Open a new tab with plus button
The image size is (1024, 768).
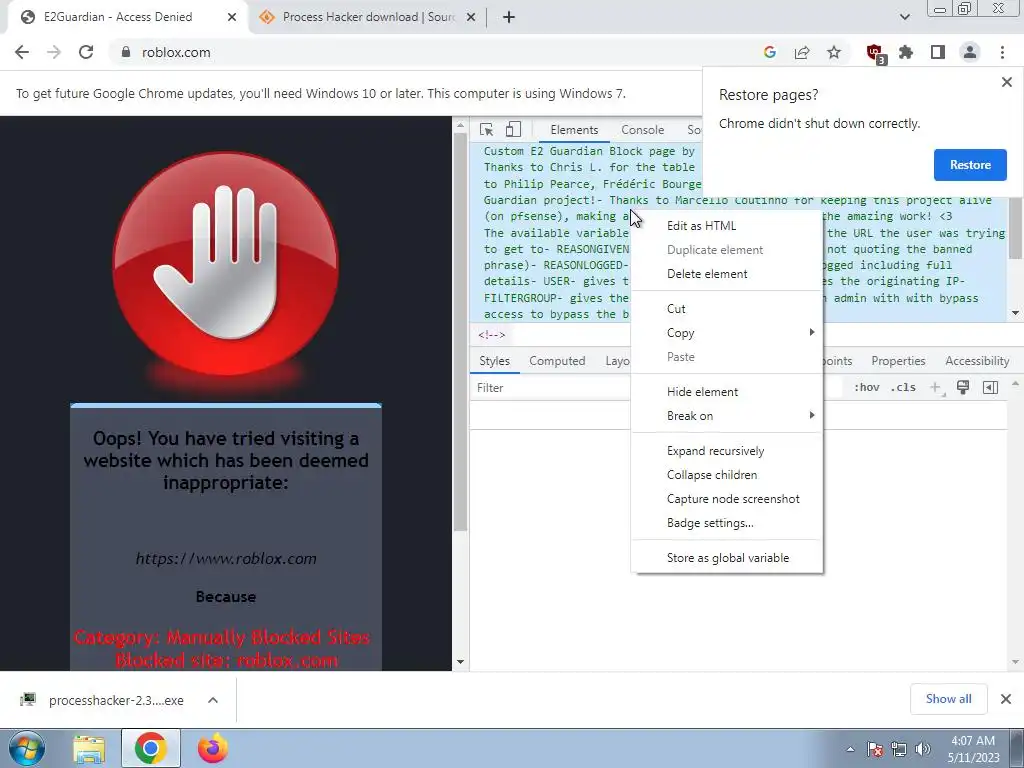[x=509, y=17]
